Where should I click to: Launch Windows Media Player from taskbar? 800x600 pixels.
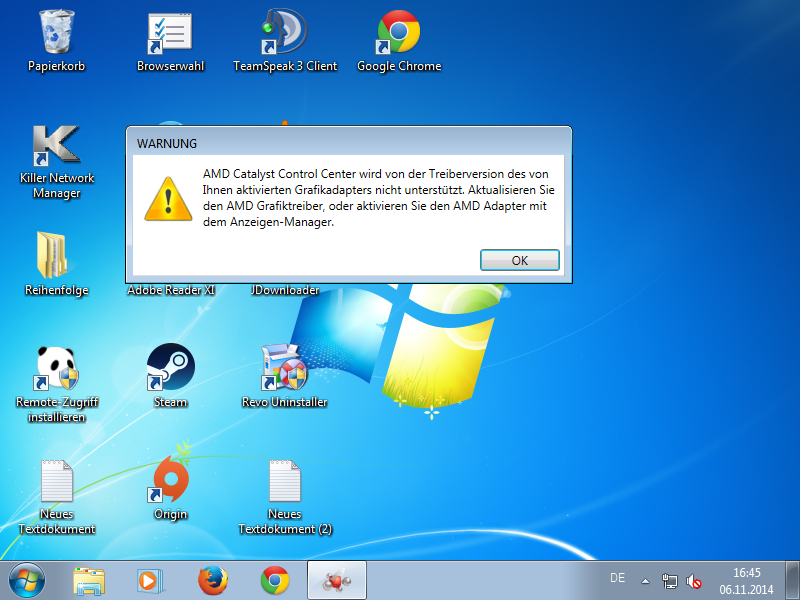150,581
